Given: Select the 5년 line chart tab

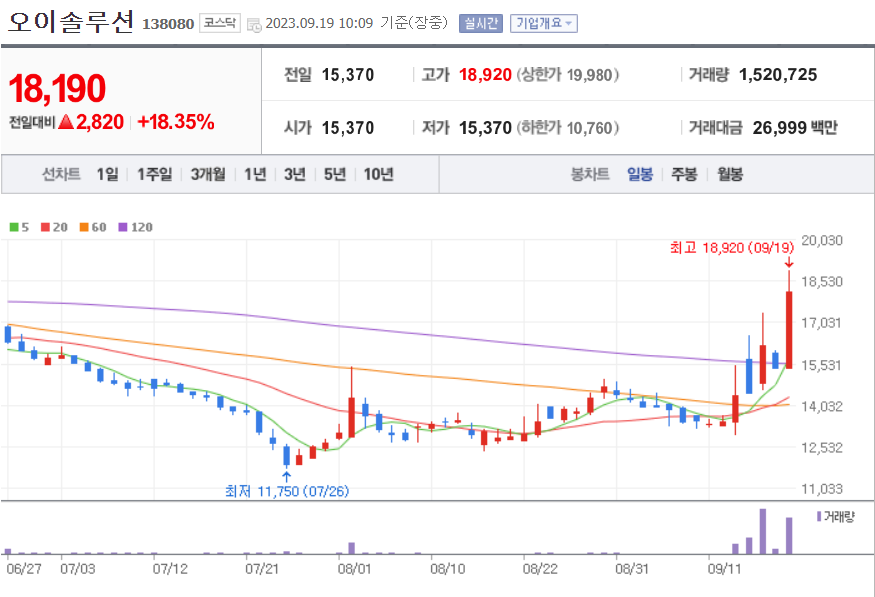Looking at the screenshot, I should click(335, 174).
